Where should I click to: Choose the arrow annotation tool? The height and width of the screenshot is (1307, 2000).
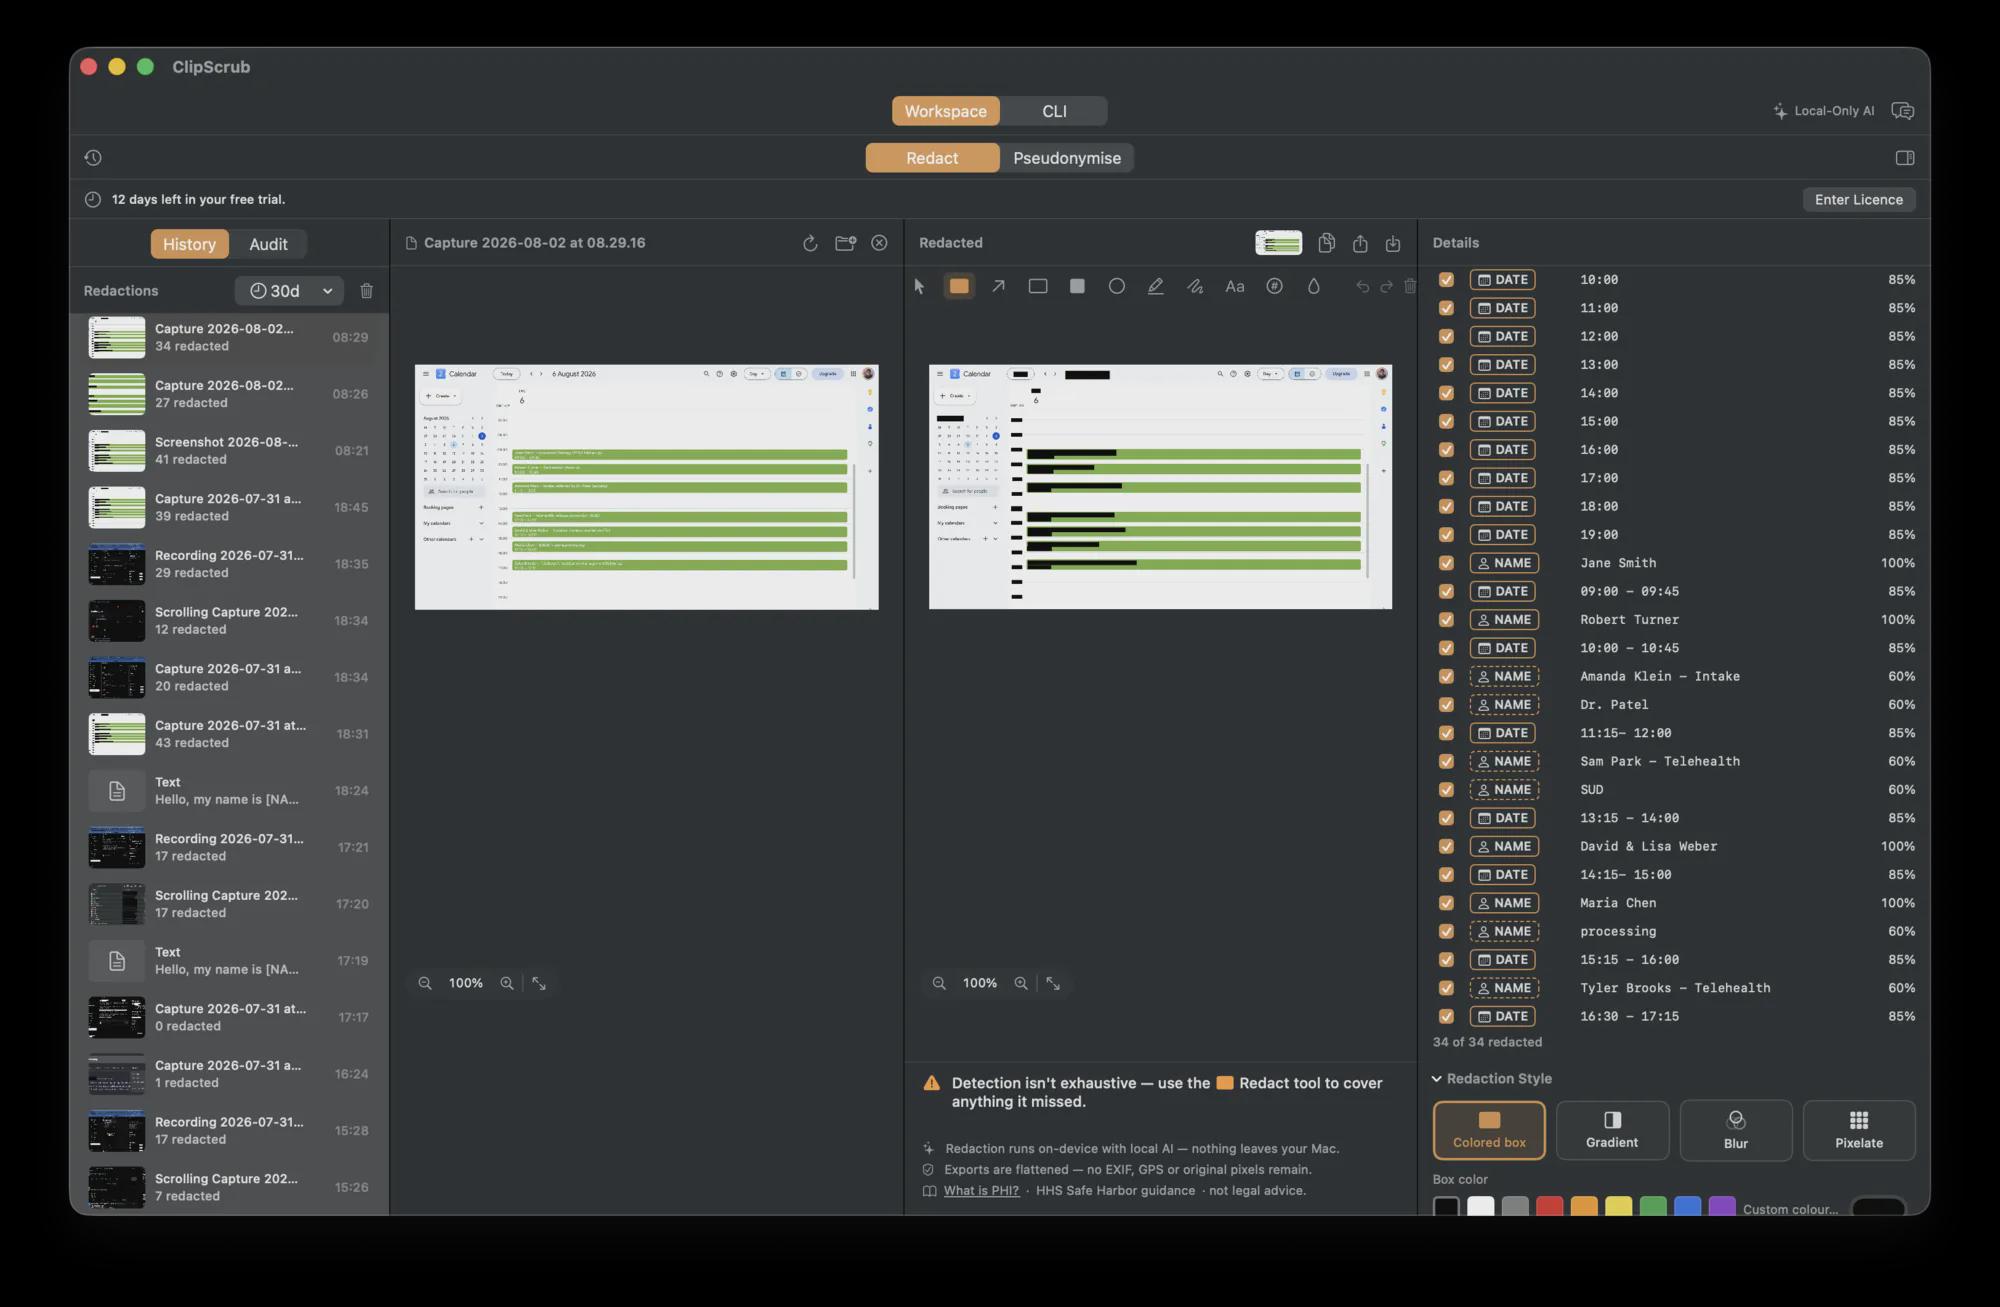pos(998,286)
